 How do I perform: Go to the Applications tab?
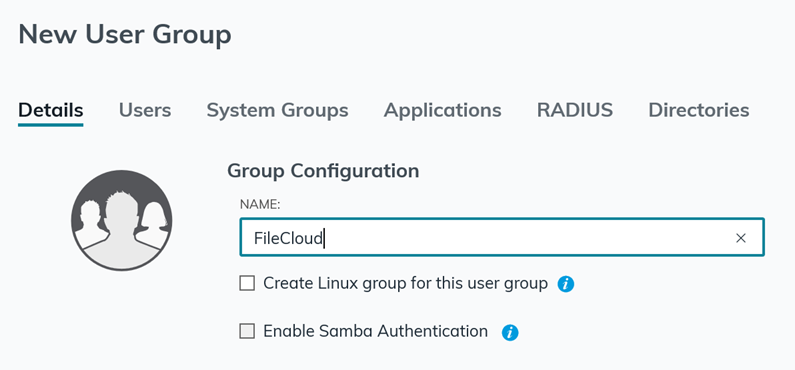pos(443,110)
